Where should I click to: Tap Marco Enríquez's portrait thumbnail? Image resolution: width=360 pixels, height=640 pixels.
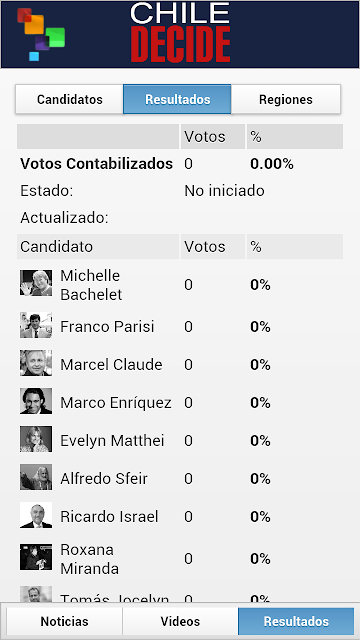click(36, 401)
